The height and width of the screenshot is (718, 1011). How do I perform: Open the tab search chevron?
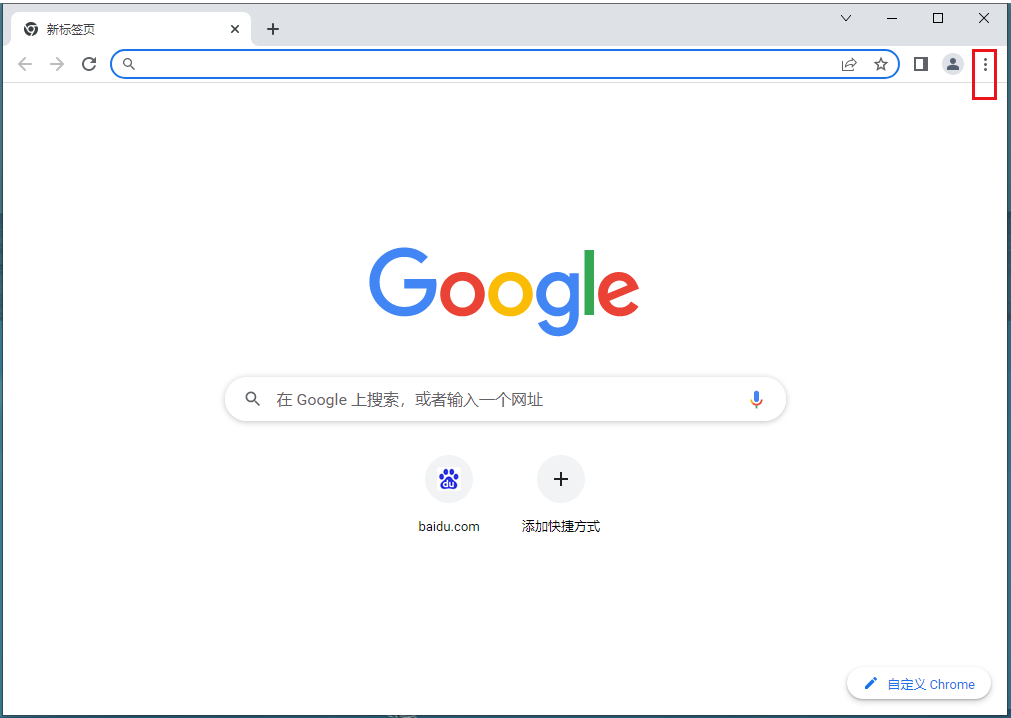pyautogui.click(x=846, y=18)
